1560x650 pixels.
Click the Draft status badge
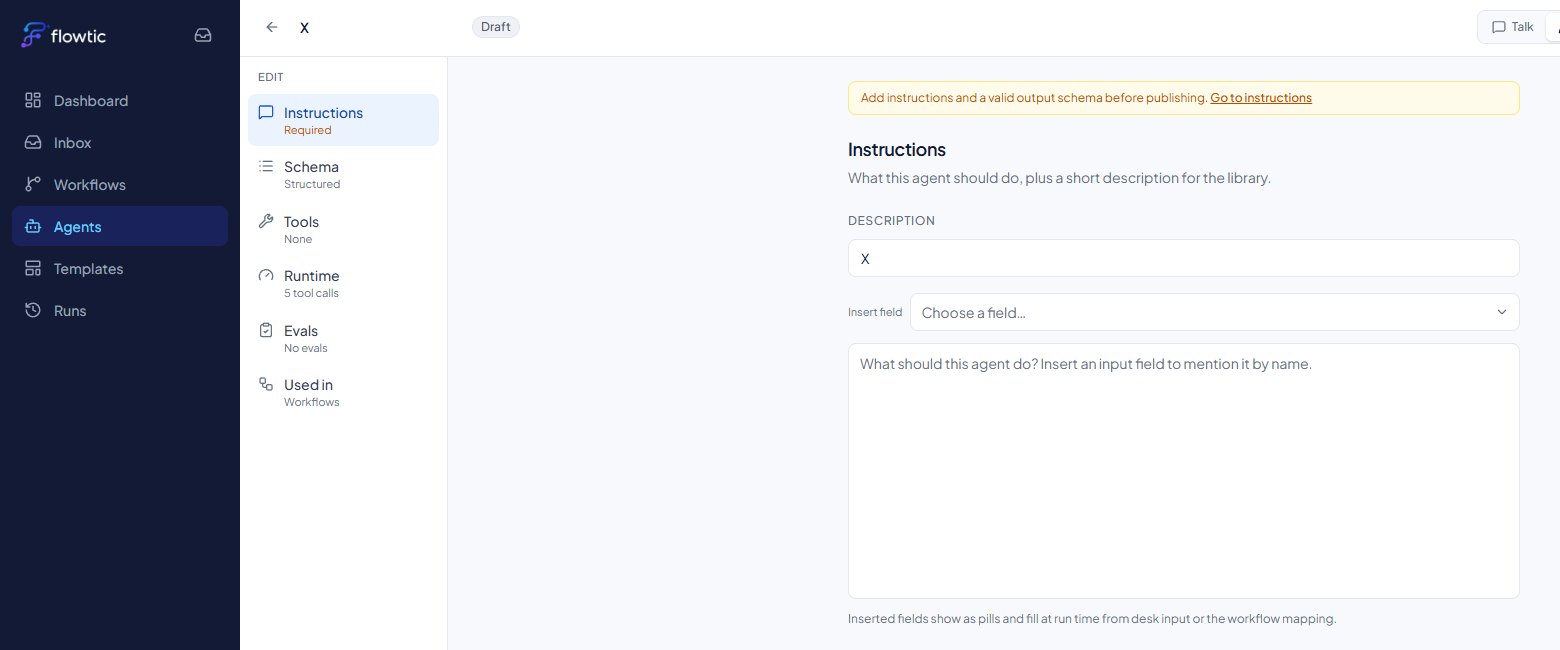[x=496, y=27]
